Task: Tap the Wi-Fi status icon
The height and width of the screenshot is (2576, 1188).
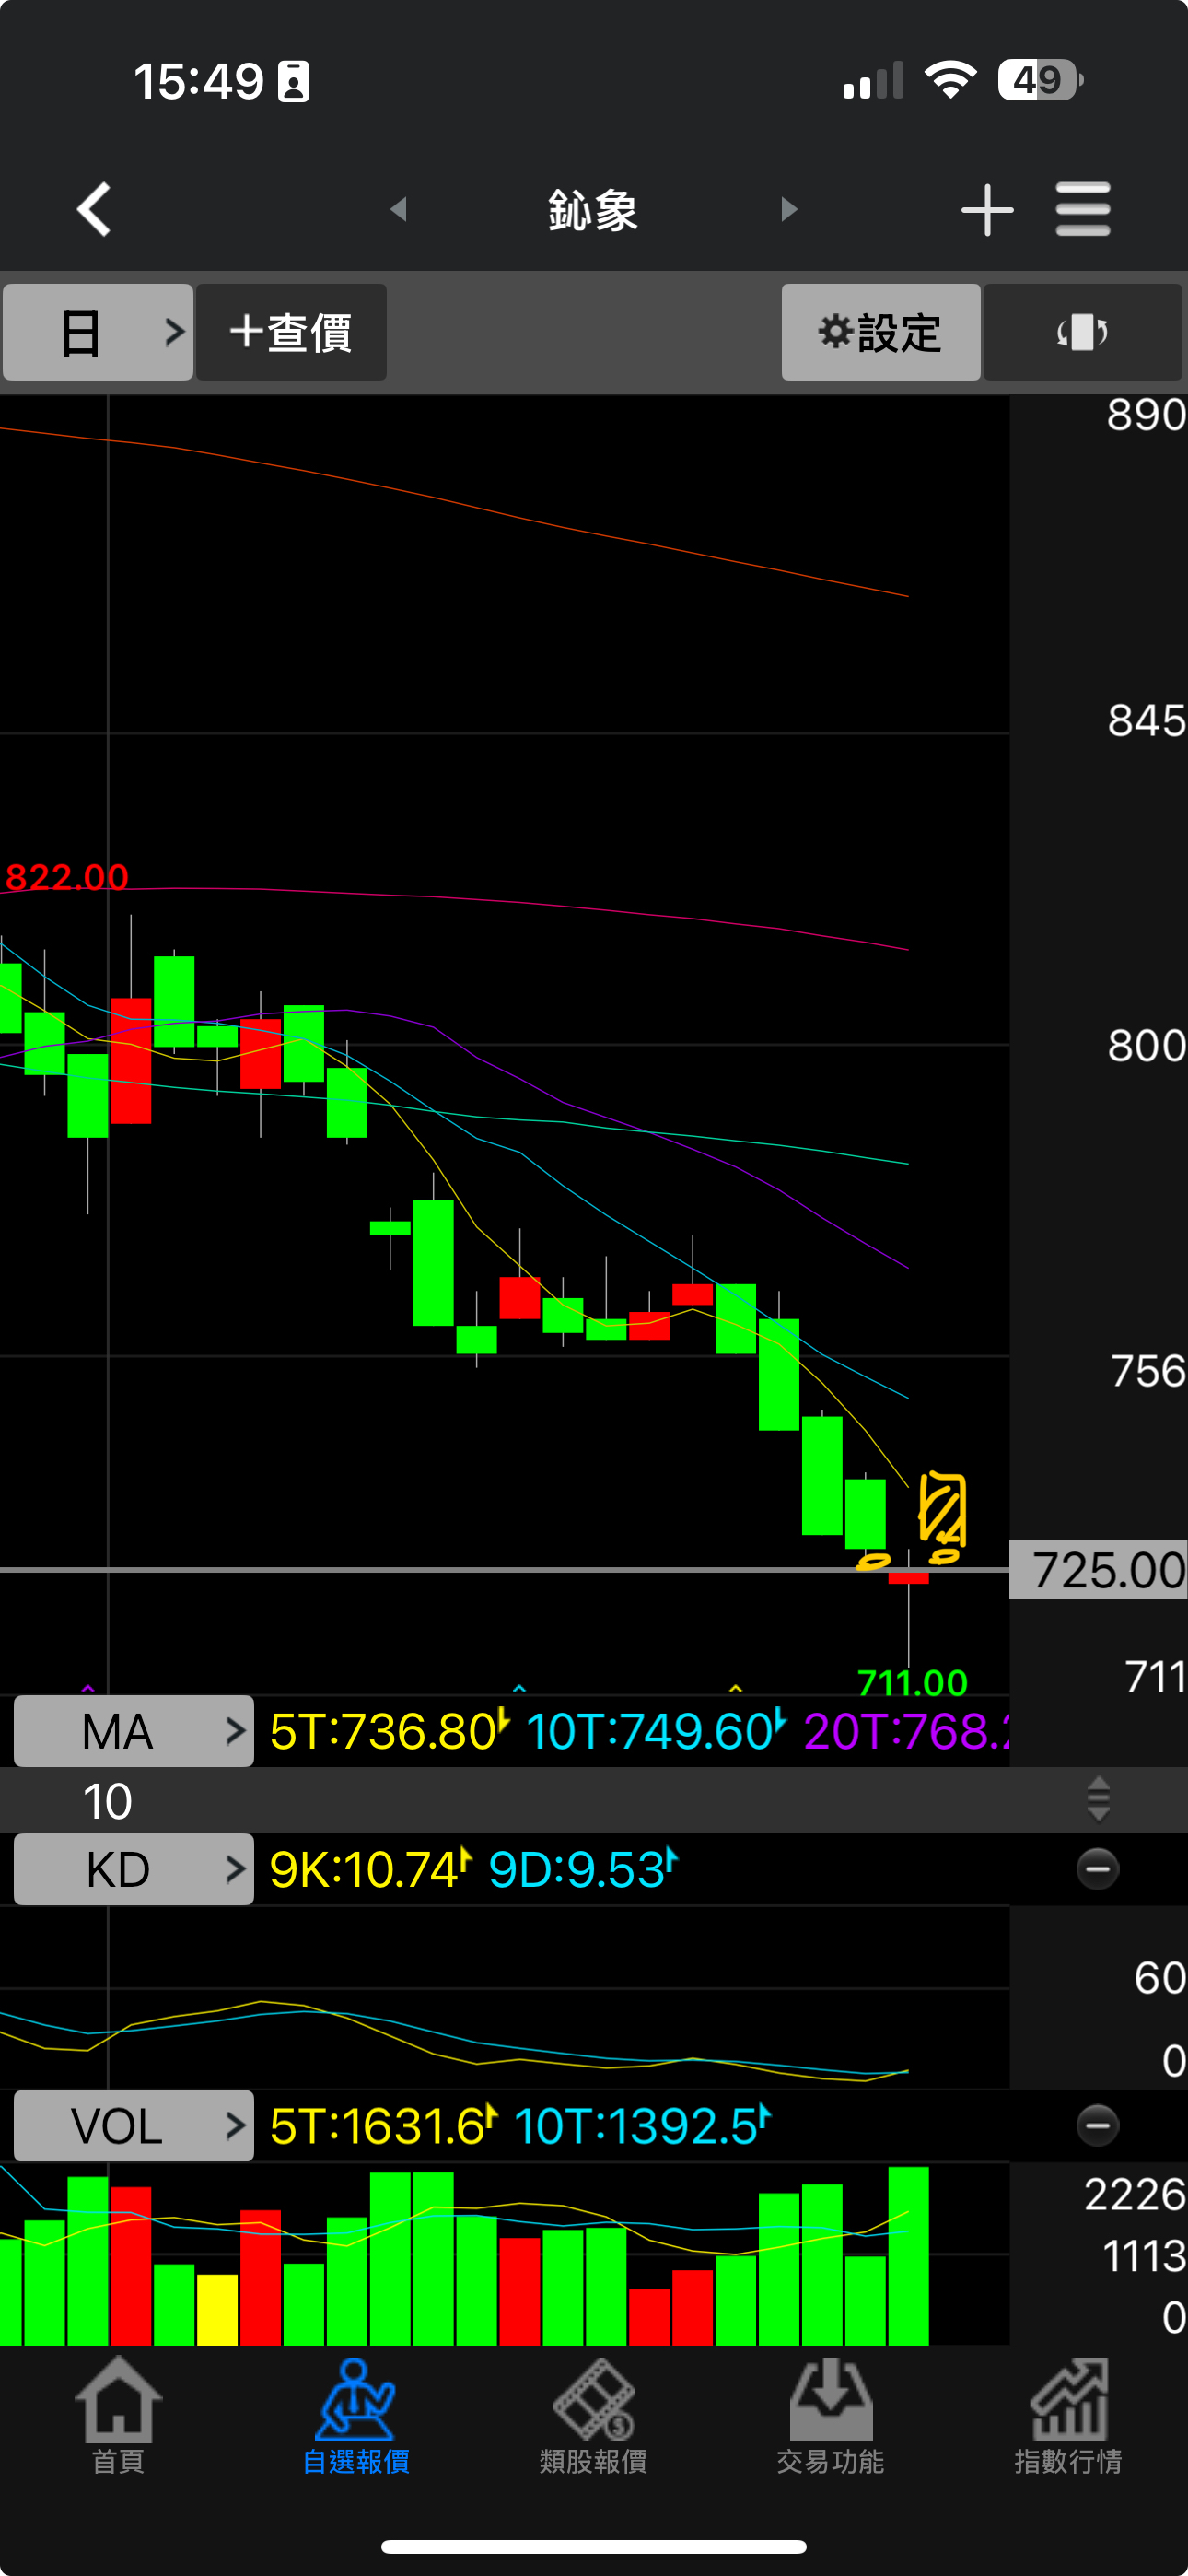Action: click(x=951, y=80)
